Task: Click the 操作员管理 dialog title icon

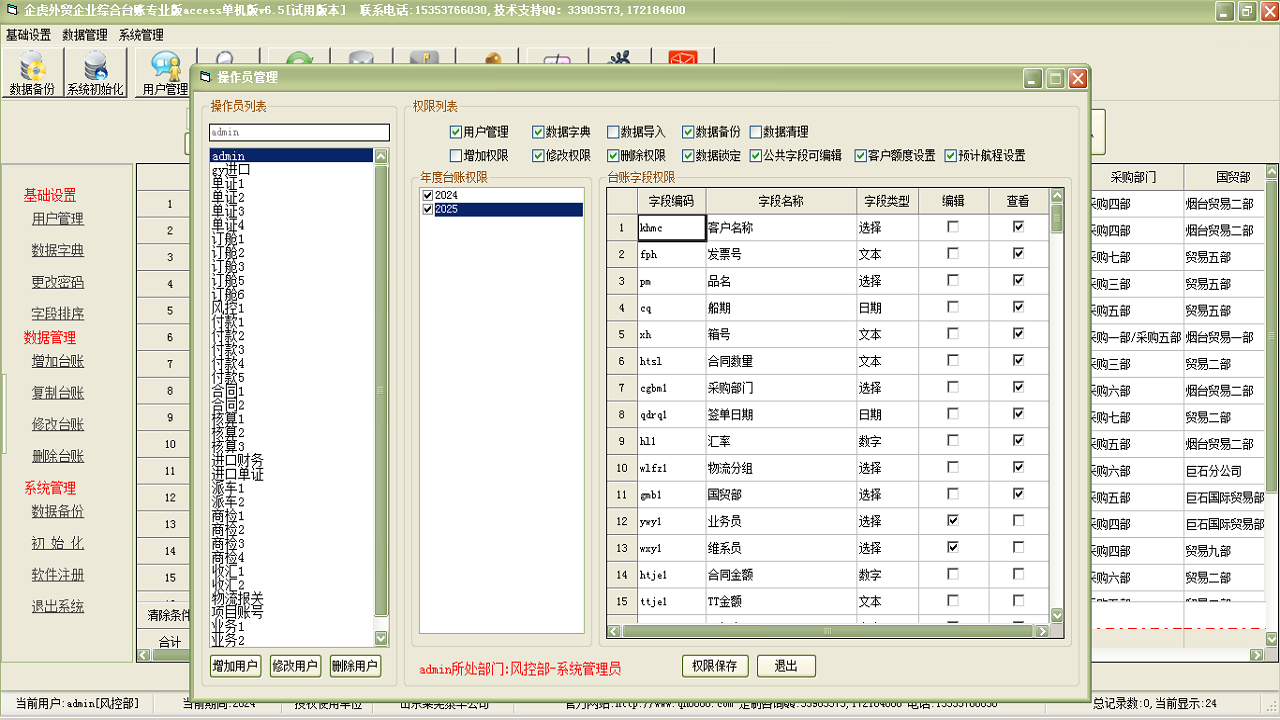Action: point(206,78)
